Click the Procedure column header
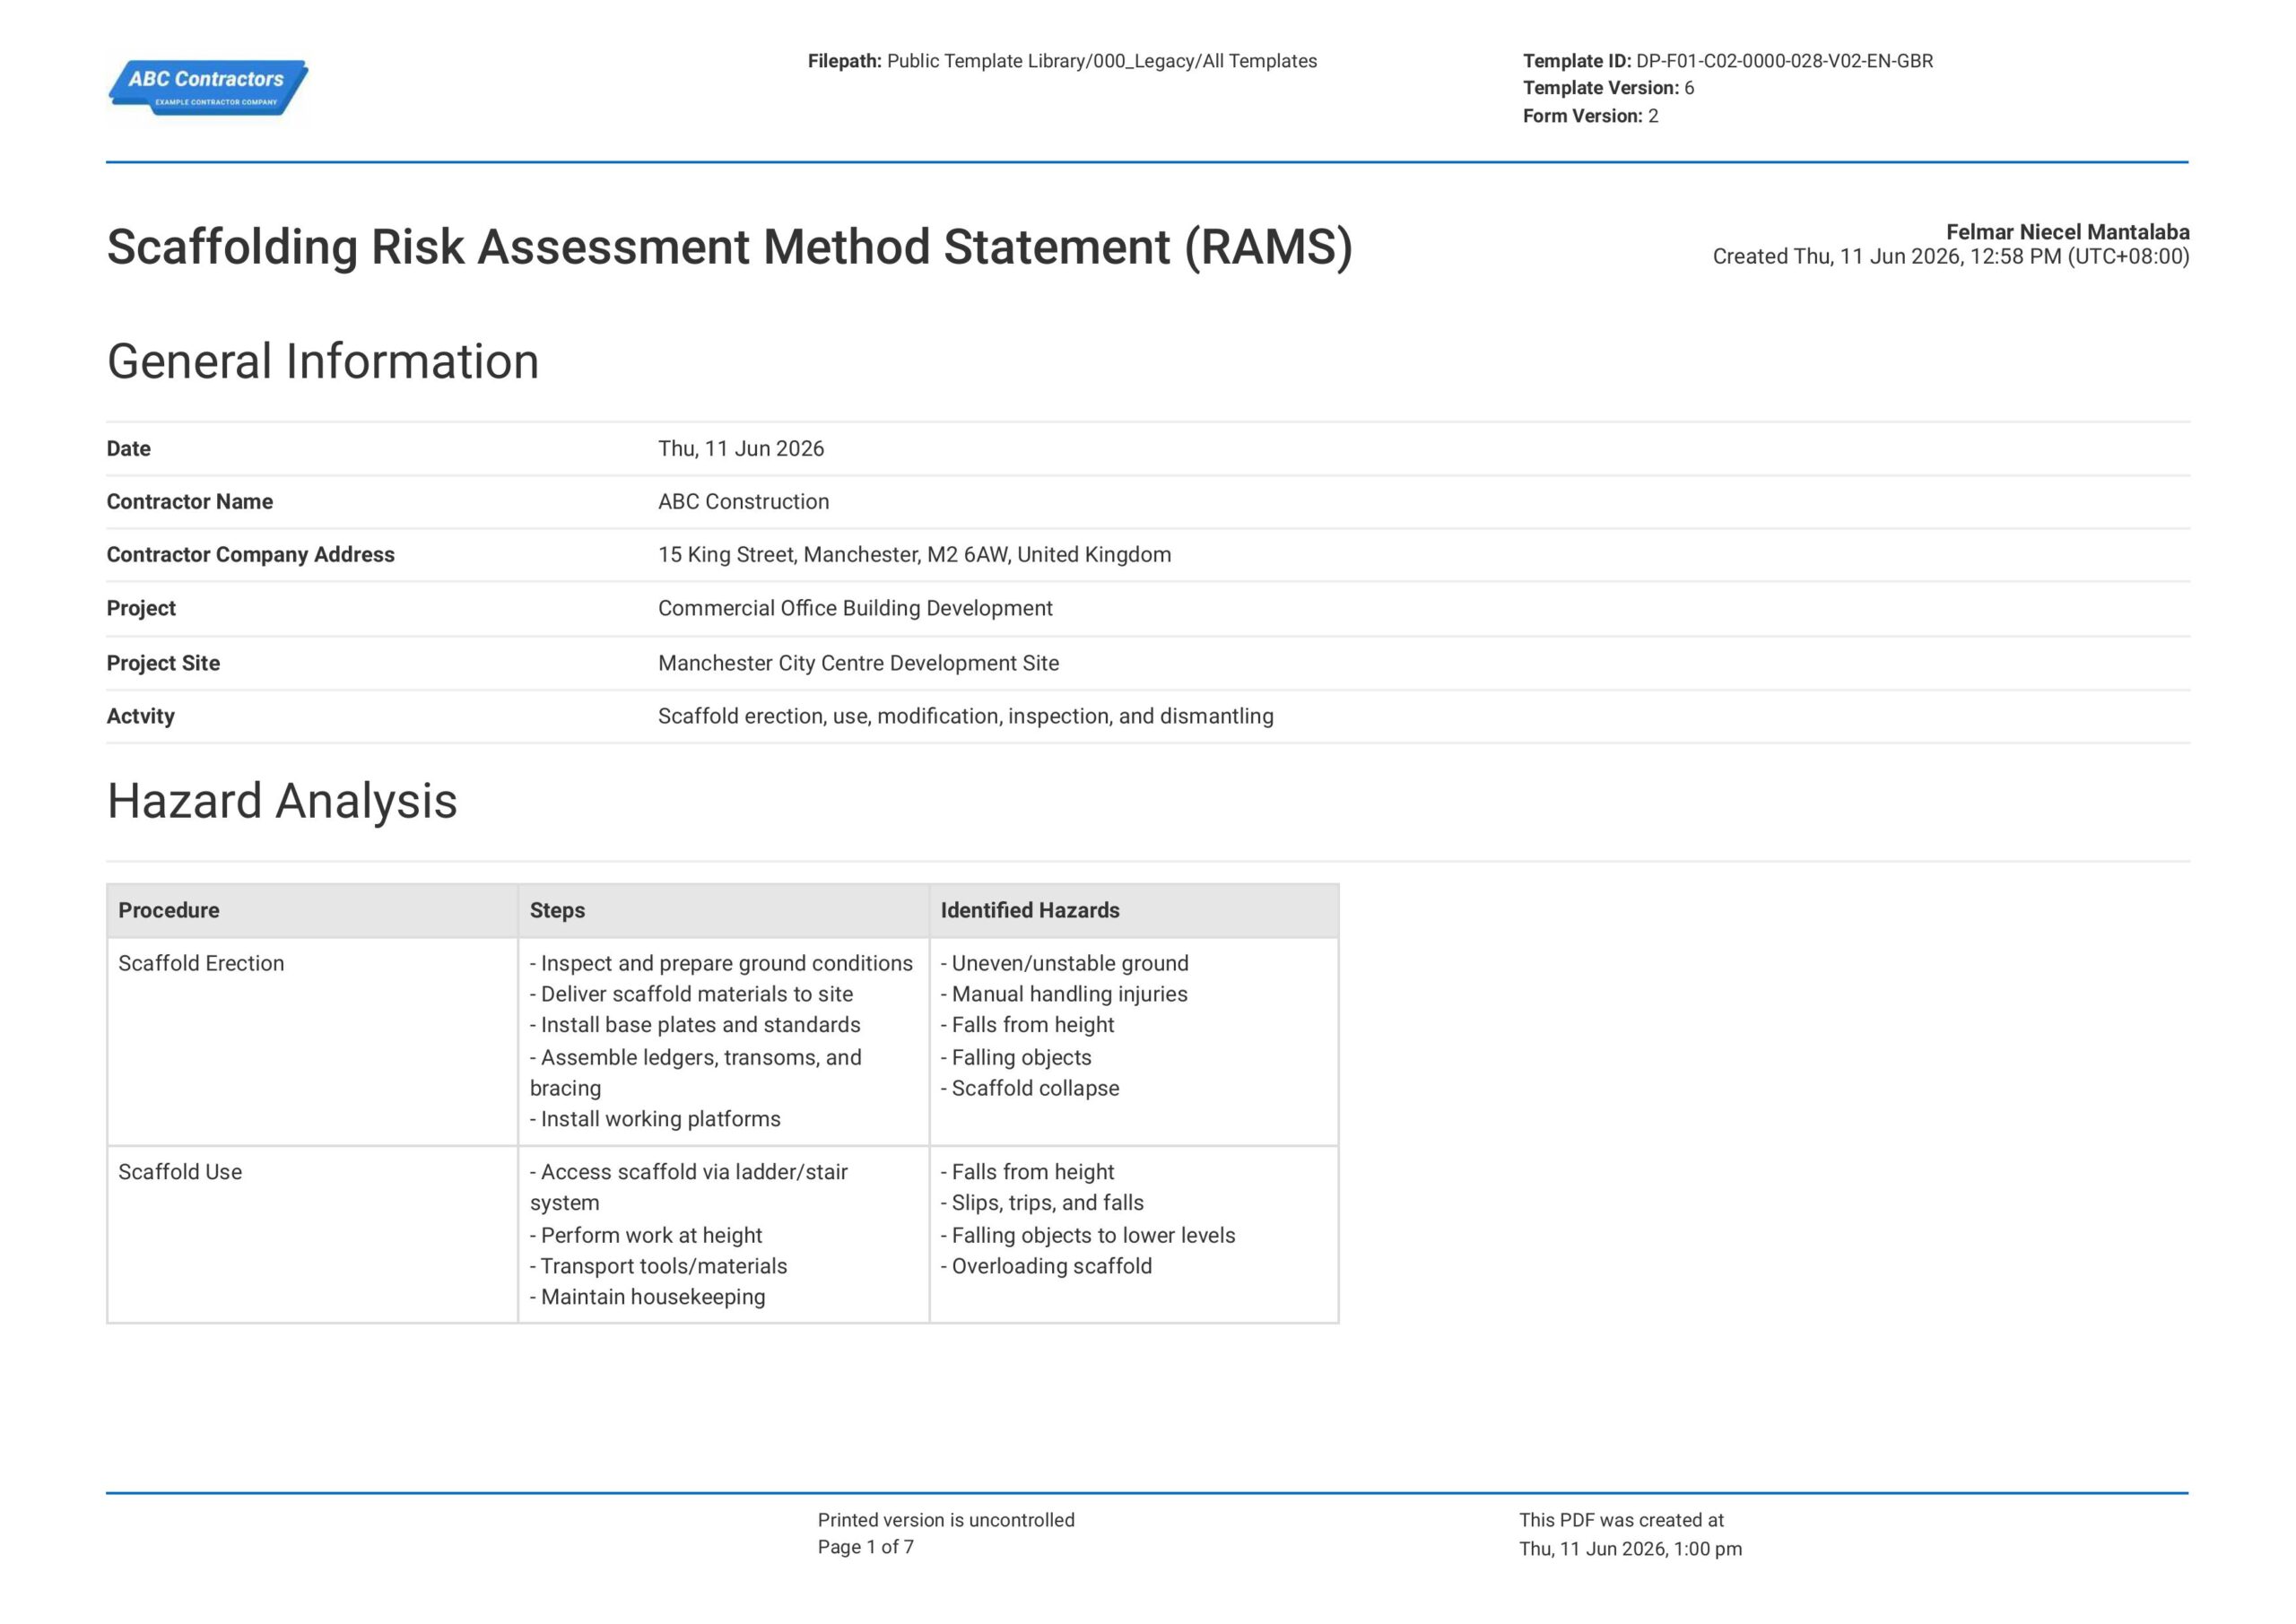Image resolution: width=2296 pixels, height=1624 pixels. tap(312, 910)
